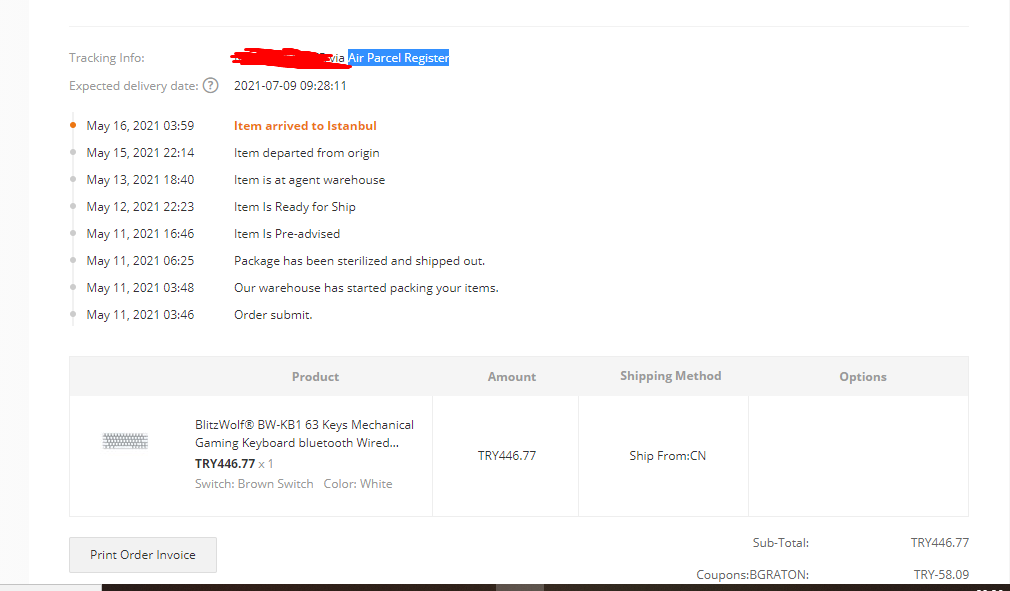Click the Options column header
This screenshot has height=591, width=1010.
click(862, 377)
